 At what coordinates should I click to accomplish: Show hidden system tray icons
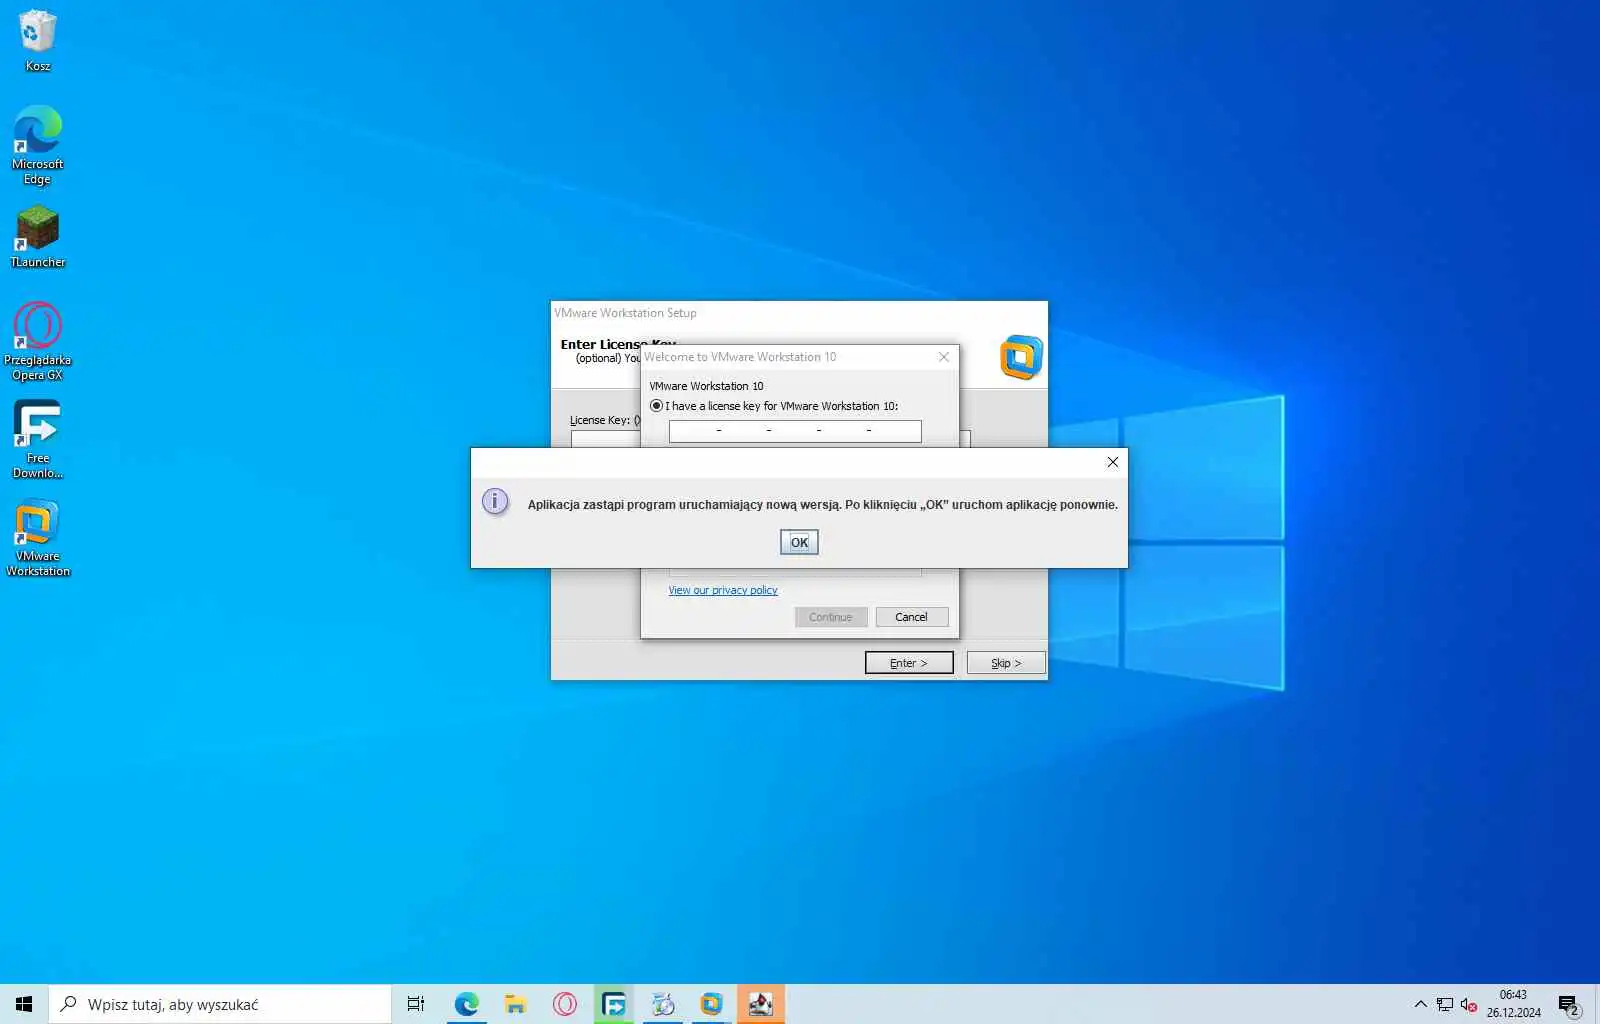coord(1420,1004)
